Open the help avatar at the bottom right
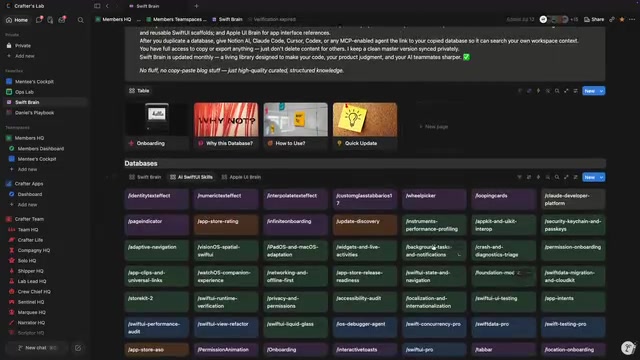 click(x=628, y=348)
